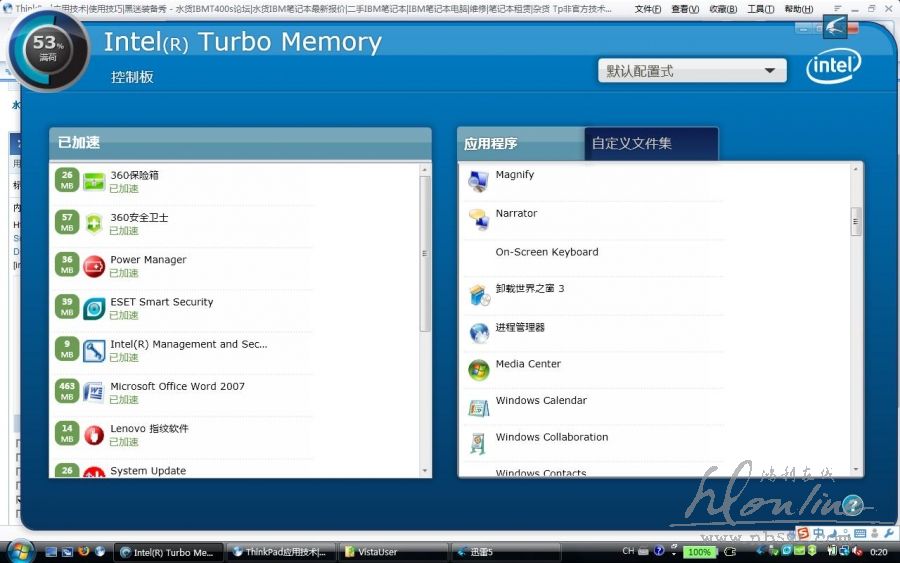Click the Power Manager icon
Screen dimensions: 900x563
[94, 266]
